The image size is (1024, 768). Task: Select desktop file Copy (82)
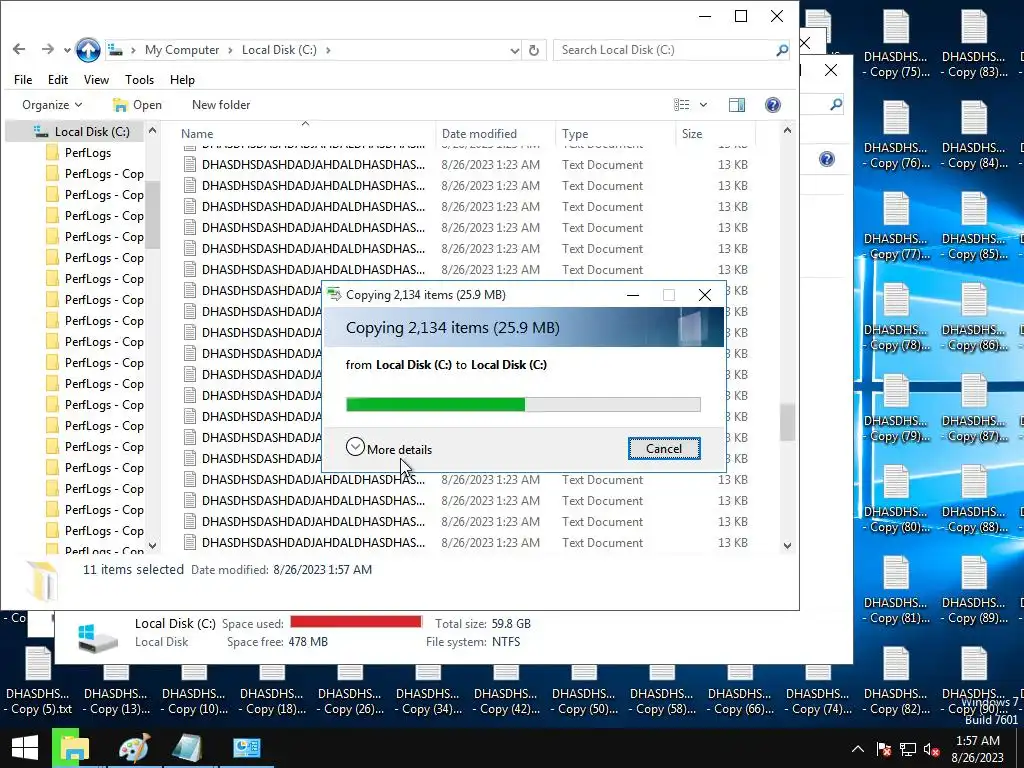896,681
